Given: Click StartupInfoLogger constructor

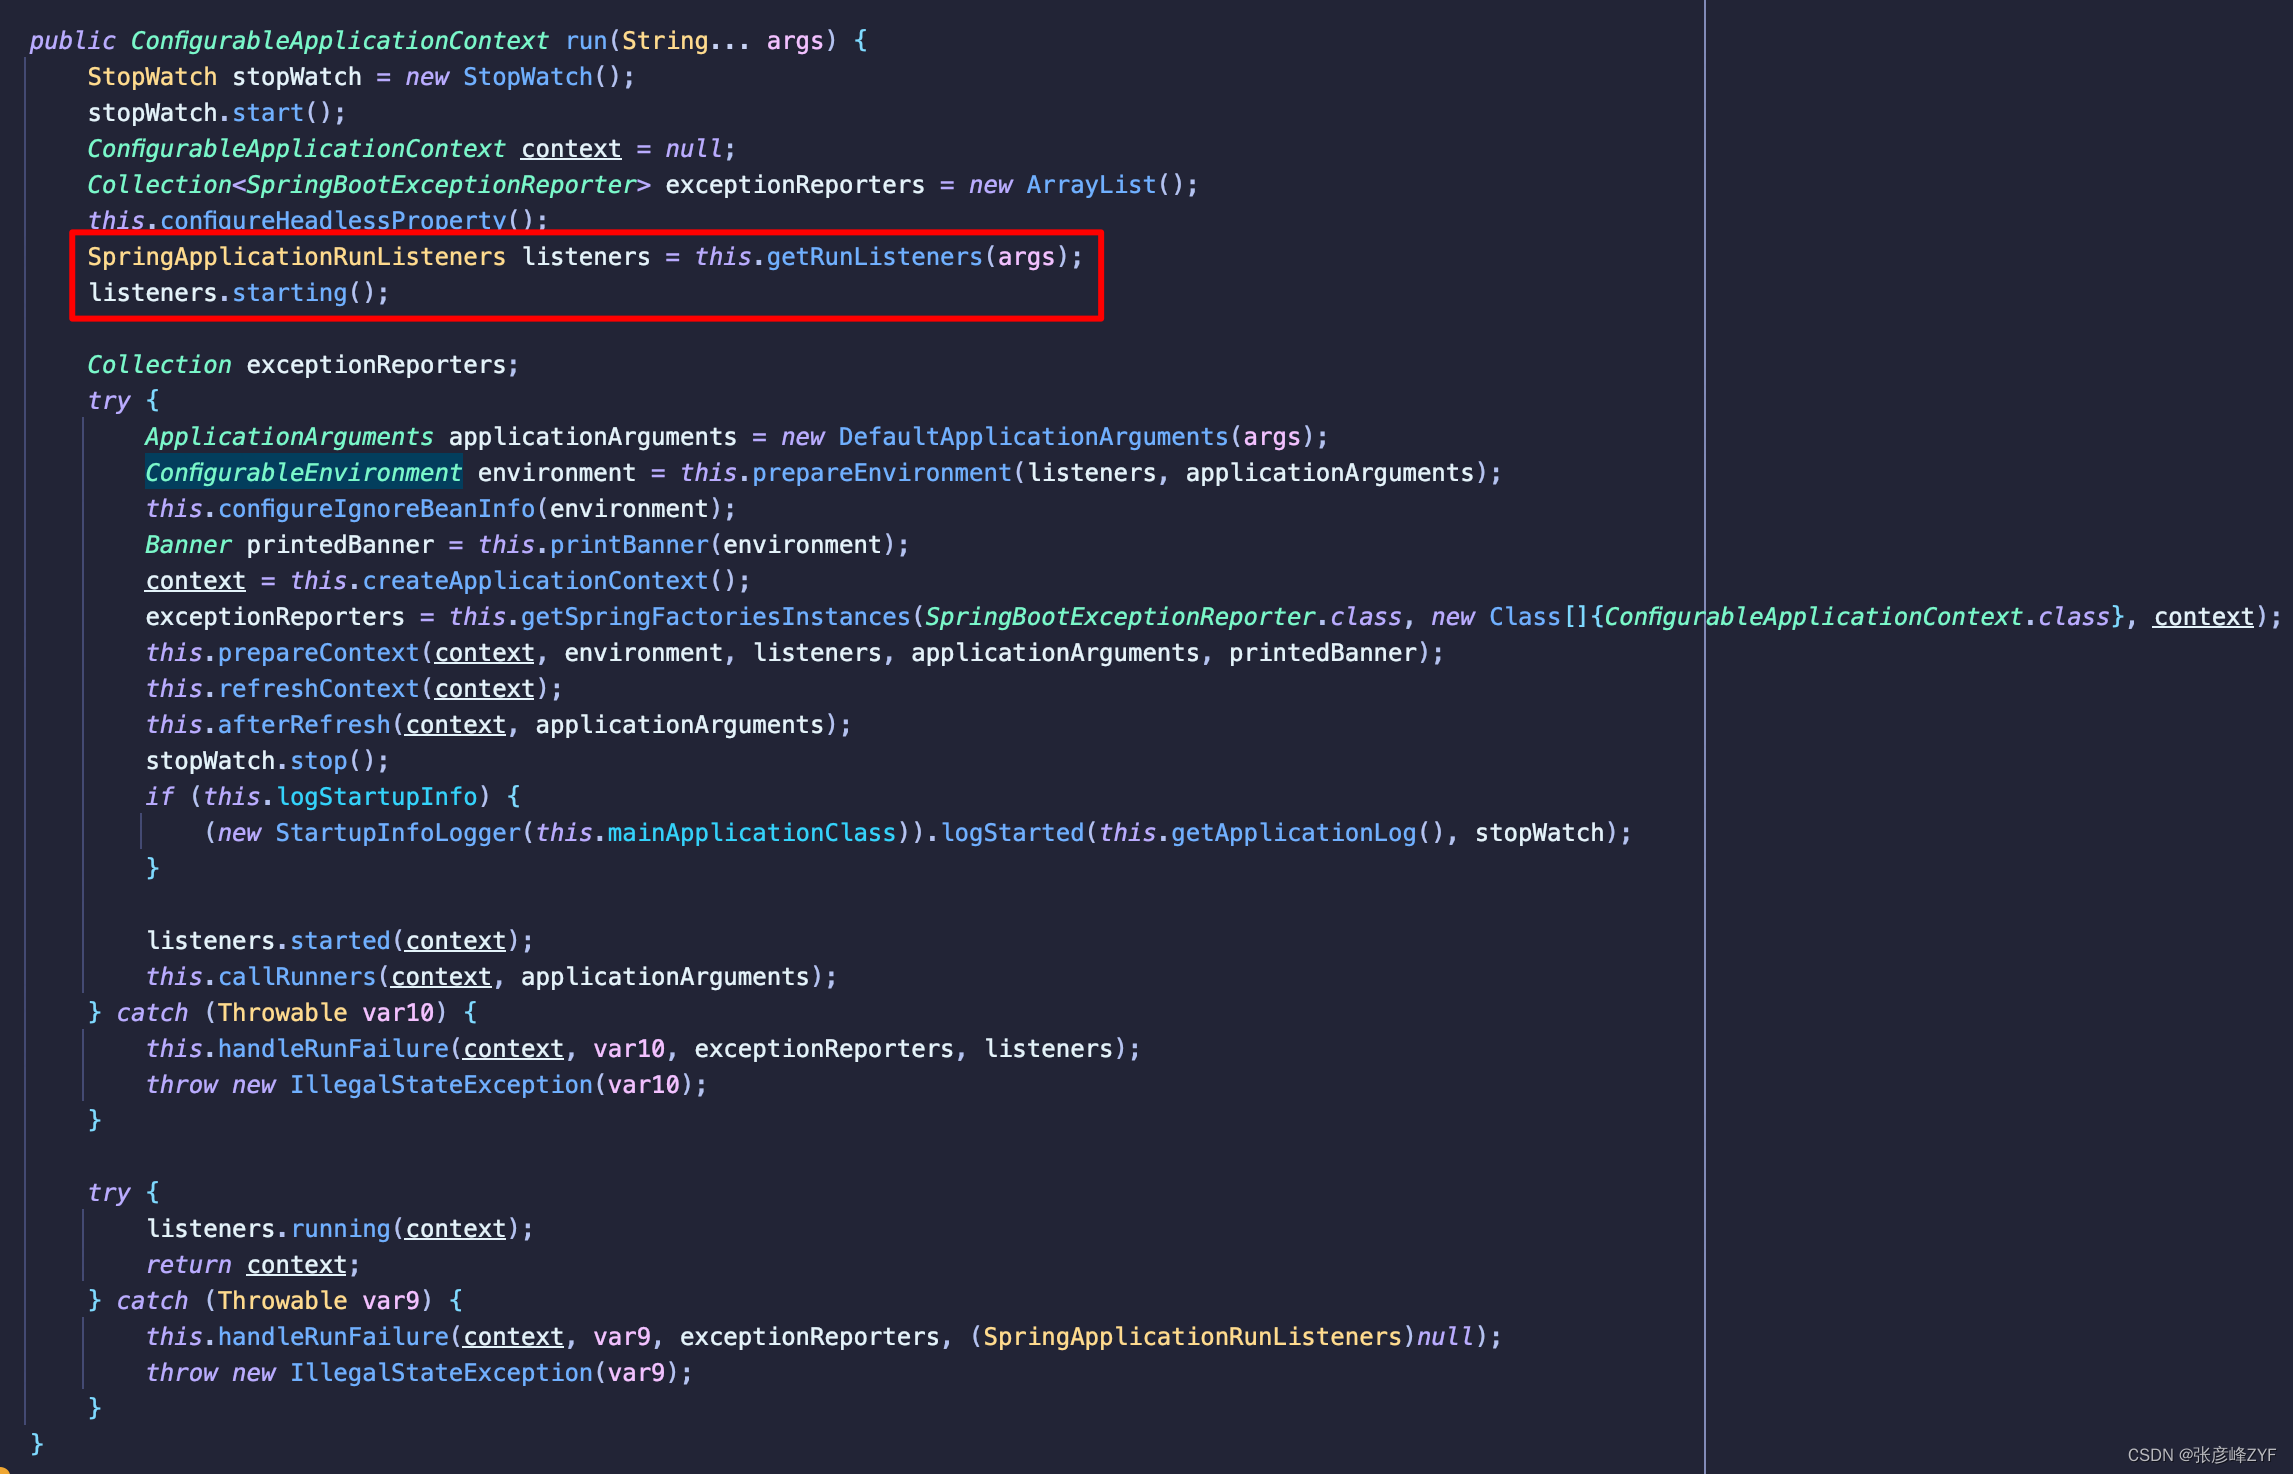Looking at the screenshot, I should 398,833.
